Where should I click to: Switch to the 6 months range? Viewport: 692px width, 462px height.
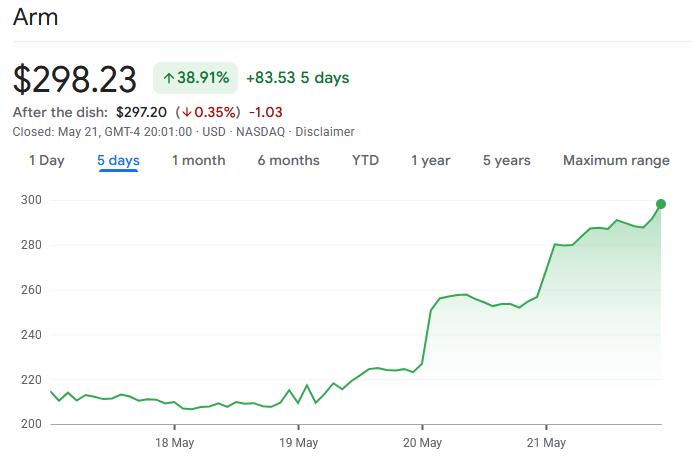click(x=289, y=160)
